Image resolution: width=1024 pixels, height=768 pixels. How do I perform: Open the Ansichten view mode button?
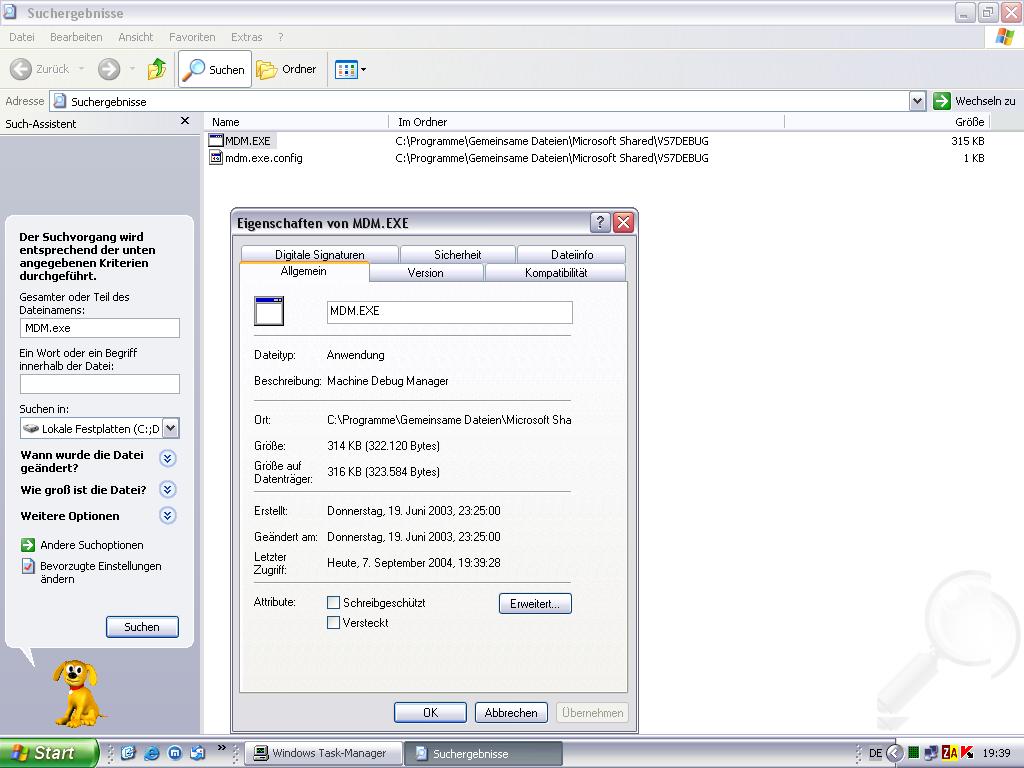tap(345, 69)
